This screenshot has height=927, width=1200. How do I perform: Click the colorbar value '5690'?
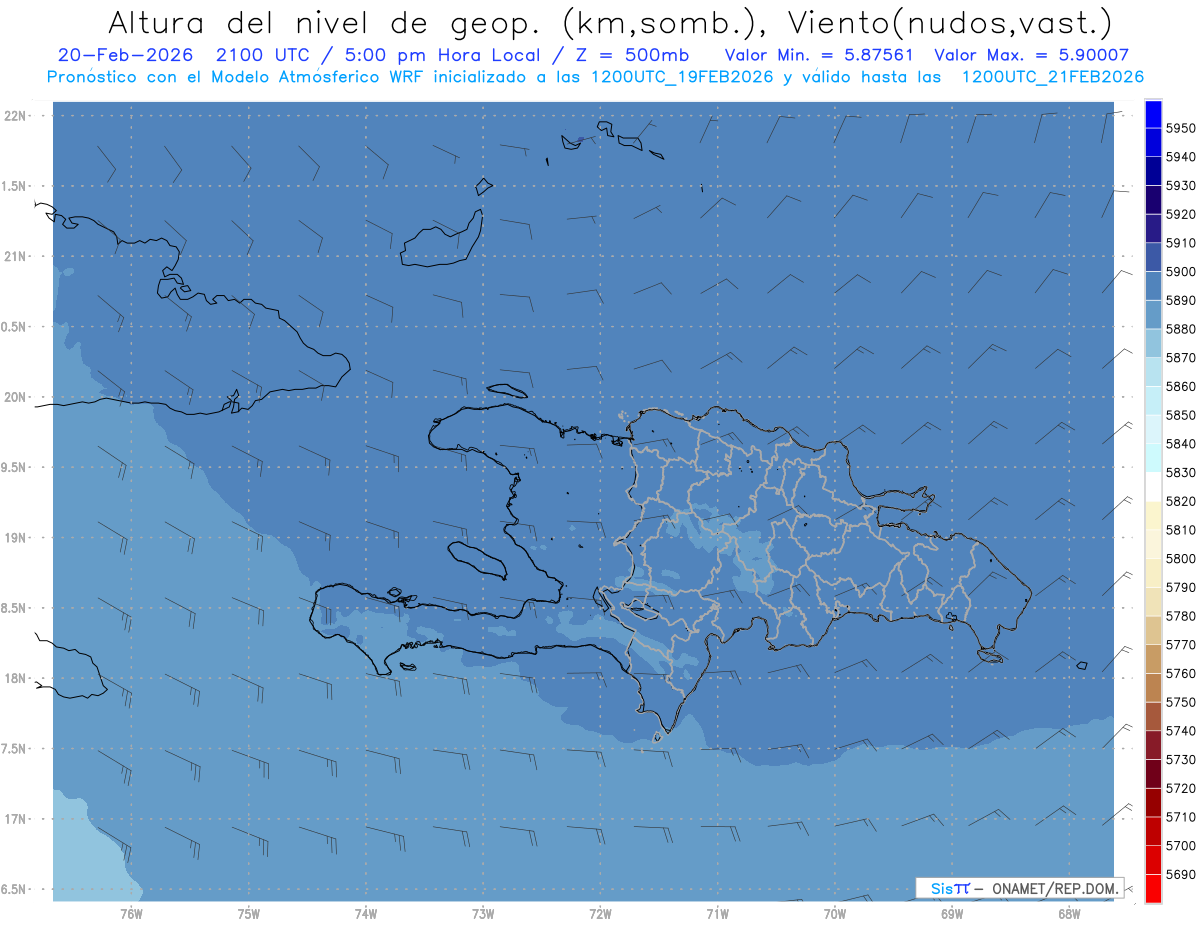(1180, 874)
